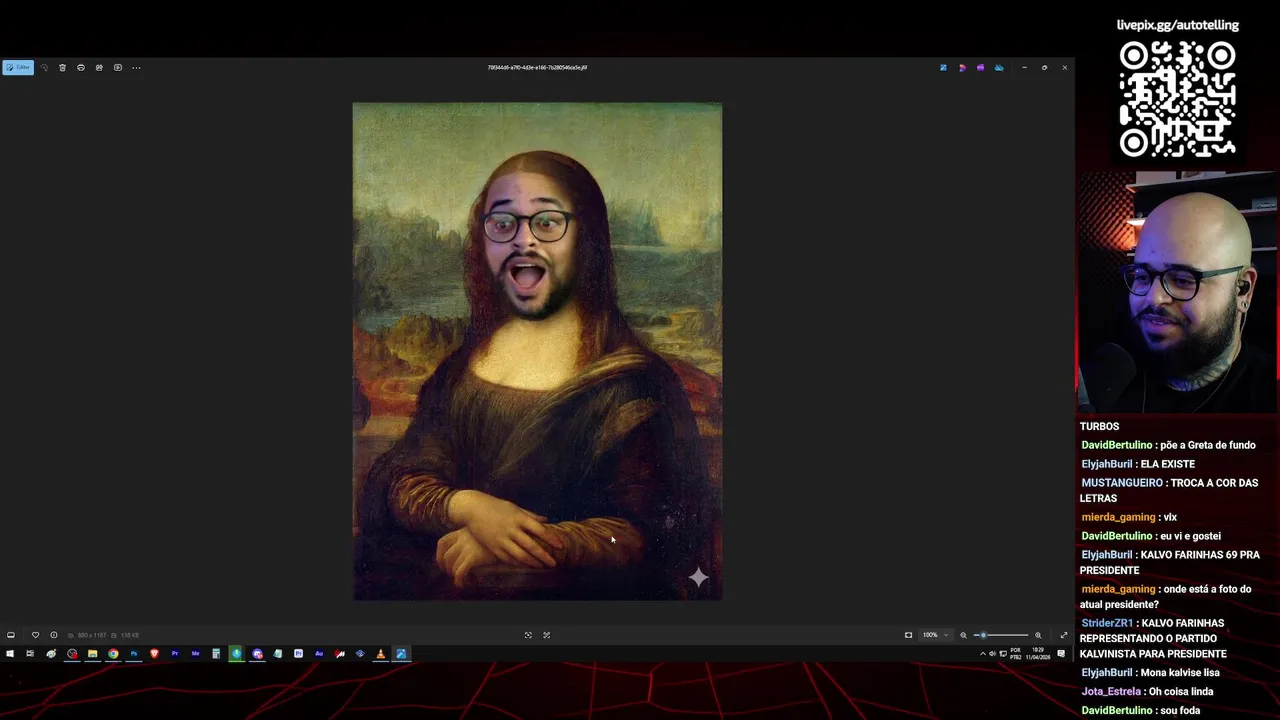Delete the image with the trash icon
Screen dimensions: 1280x720
[x=62, y=68]
